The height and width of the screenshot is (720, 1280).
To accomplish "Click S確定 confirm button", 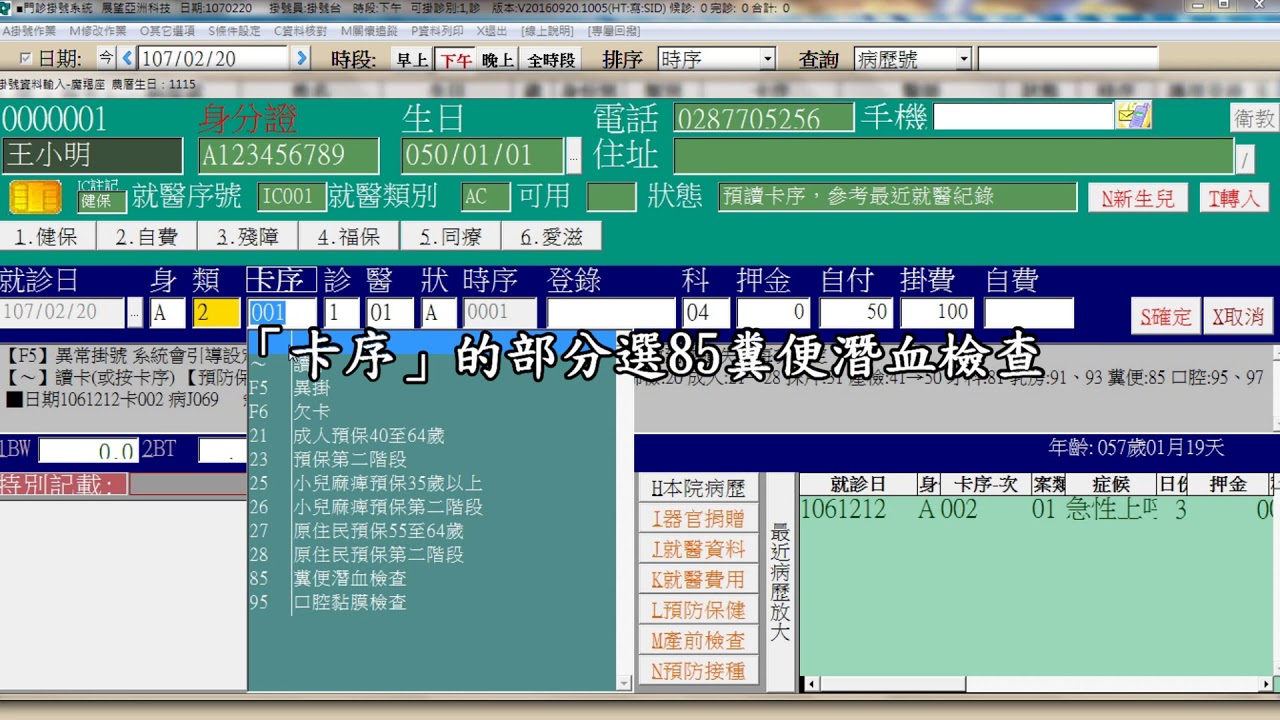I will point(1166,317).
